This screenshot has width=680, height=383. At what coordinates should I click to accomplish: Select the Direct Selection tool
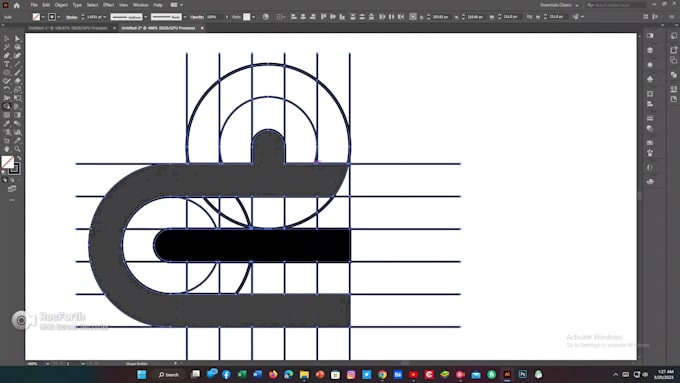coord(17,39)
